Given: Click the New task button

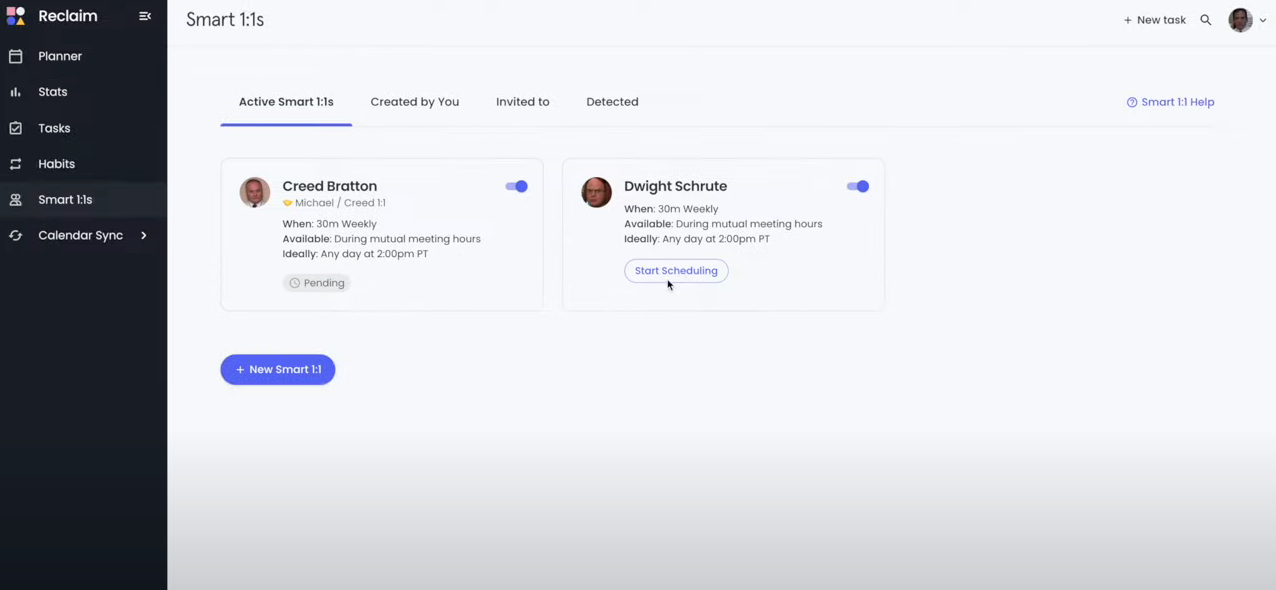Looking at the screenshot, I should [1154, 20].
